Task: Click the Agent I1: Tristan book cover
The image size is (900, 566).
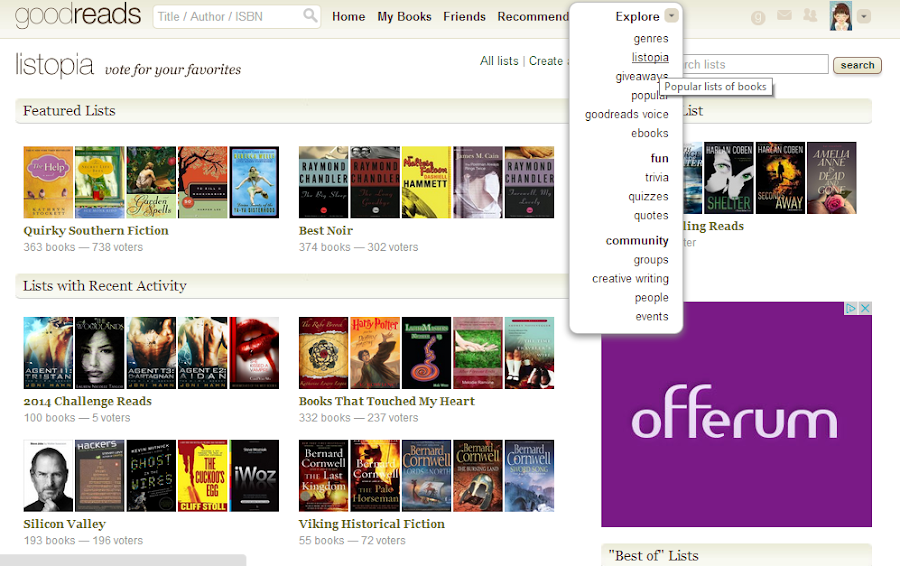Action: coord(48,353)
